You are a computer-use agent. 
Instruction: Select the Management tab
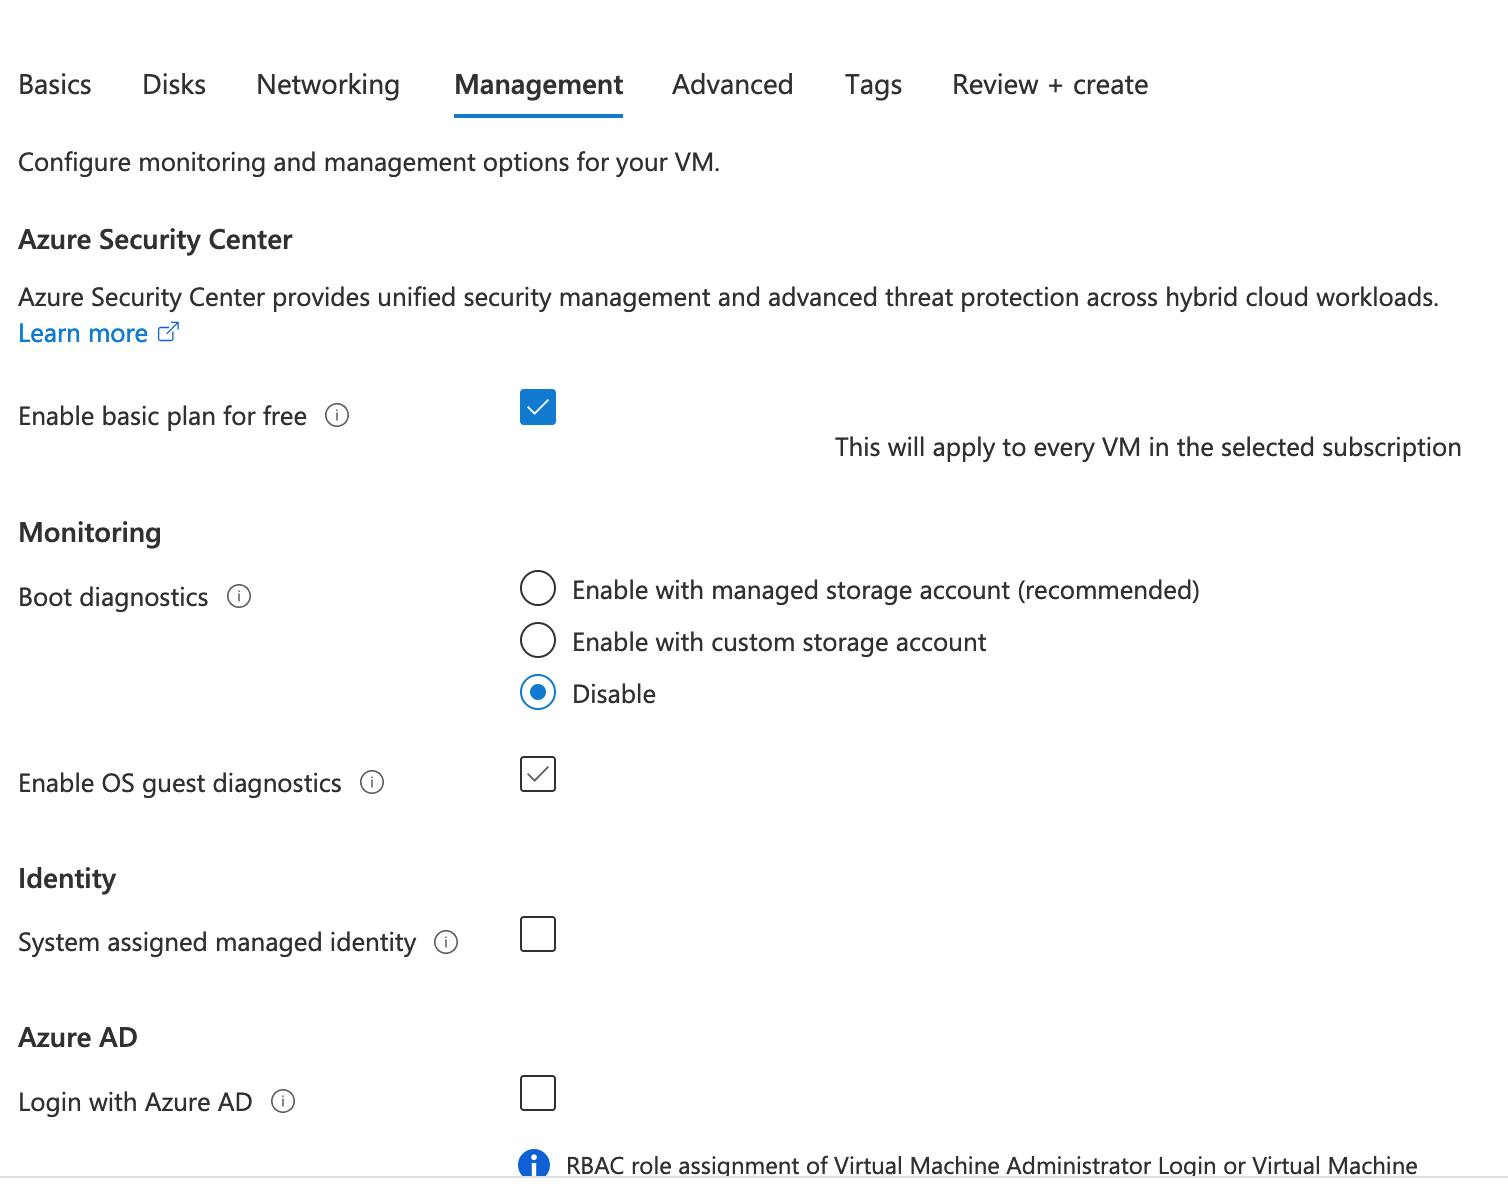pos(538,85)
